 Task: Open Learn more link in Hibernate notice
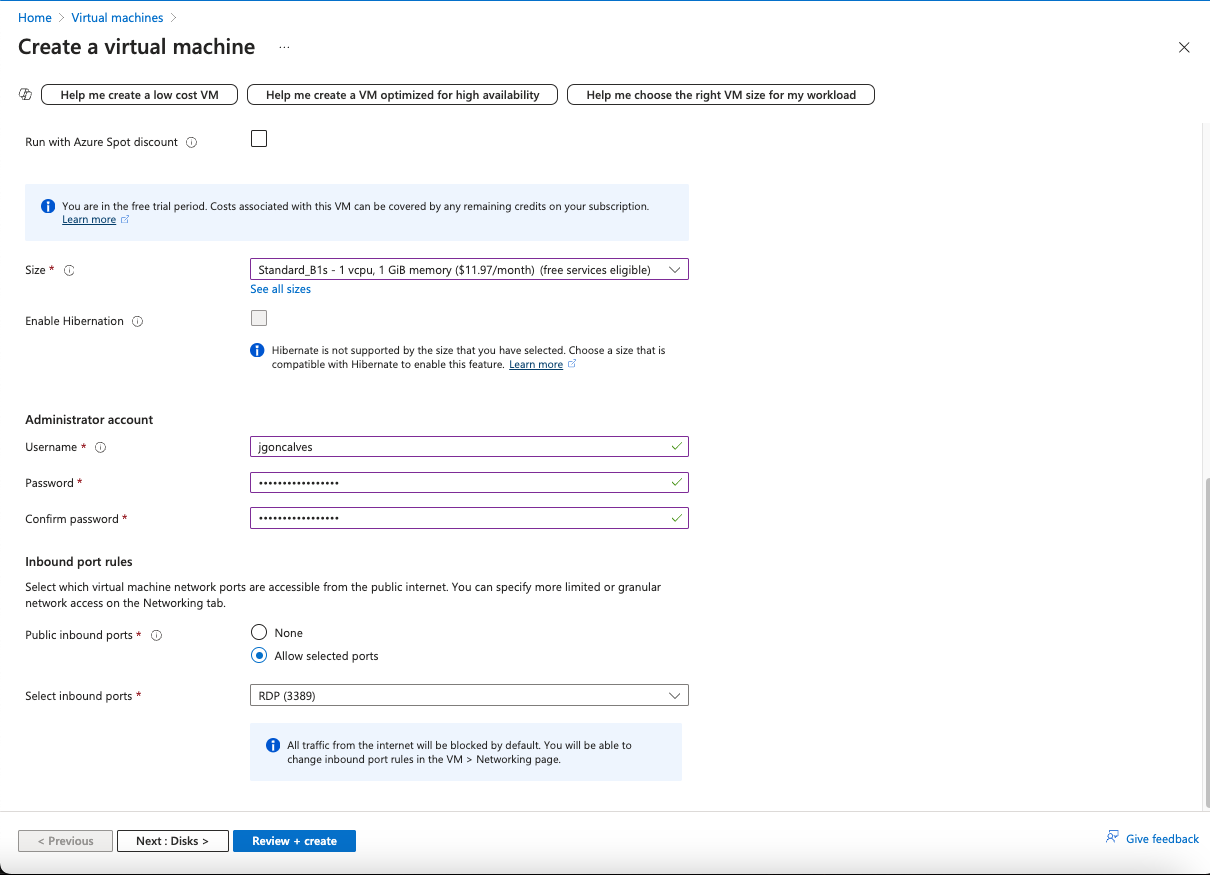click(x=536, y=365)
